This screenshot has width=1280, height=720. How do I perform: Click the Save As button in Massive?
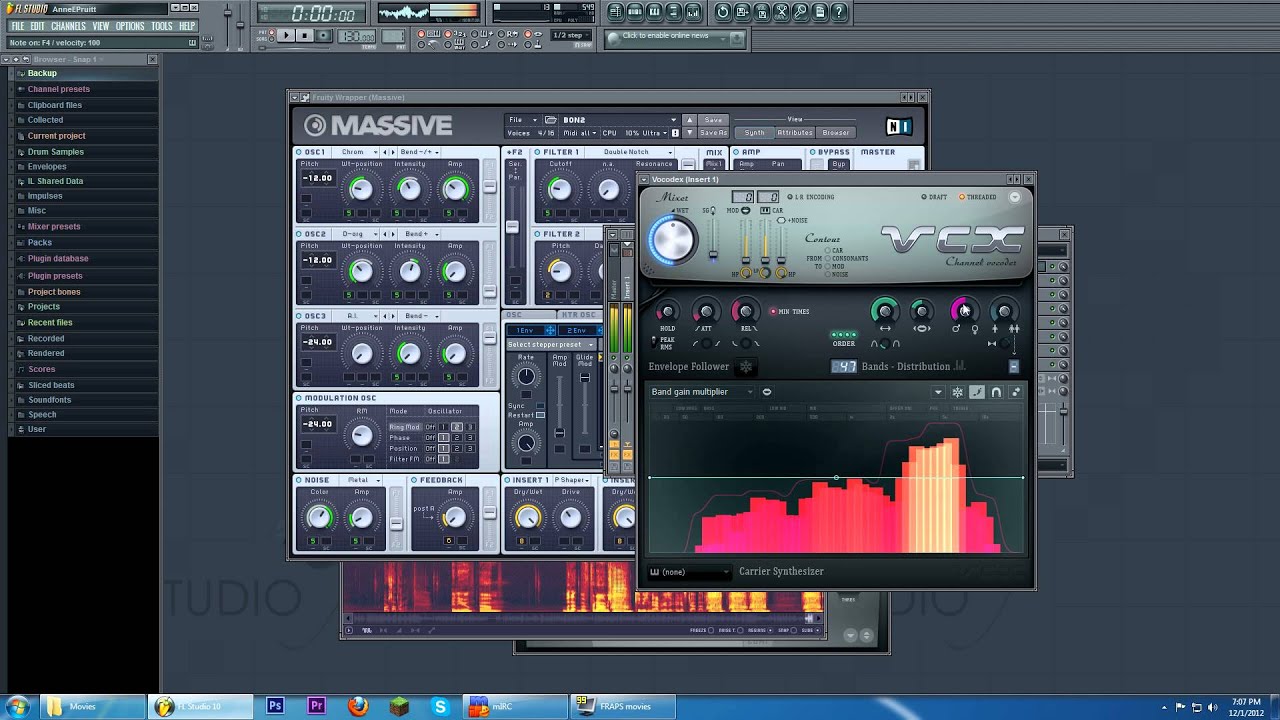[713, 133]
